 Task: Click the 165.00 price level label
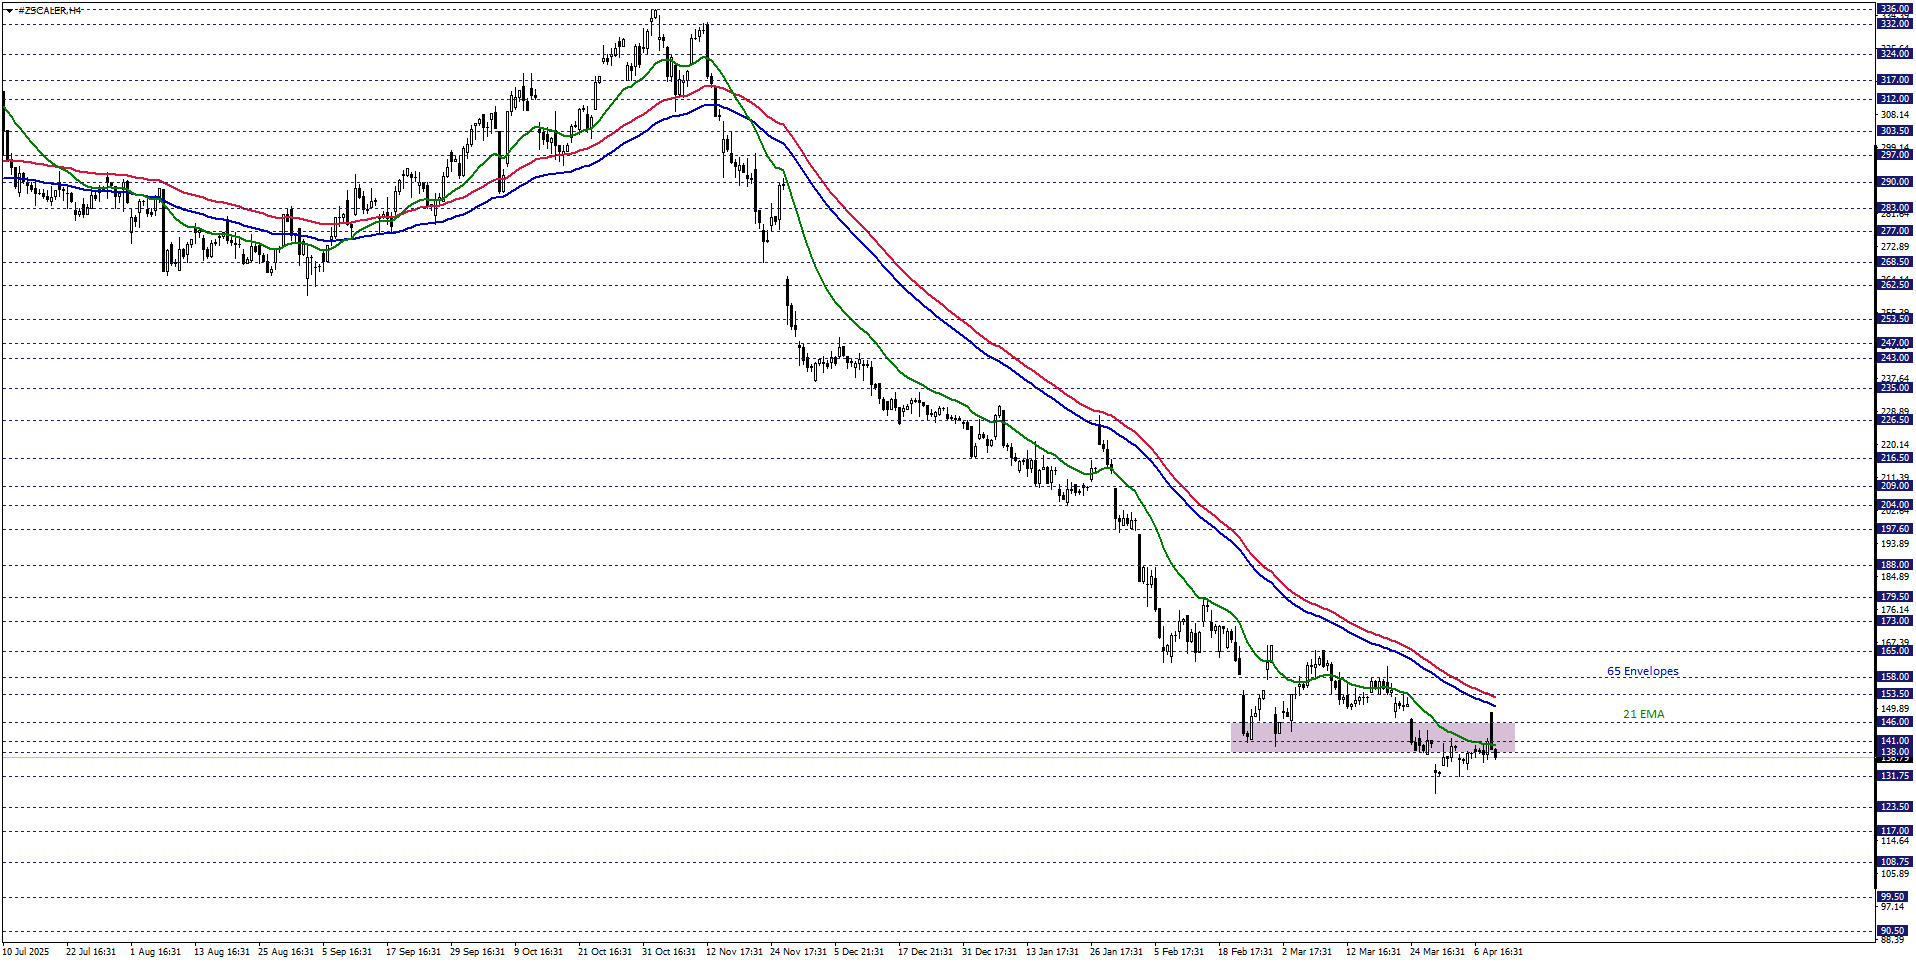pos(1894,651)
